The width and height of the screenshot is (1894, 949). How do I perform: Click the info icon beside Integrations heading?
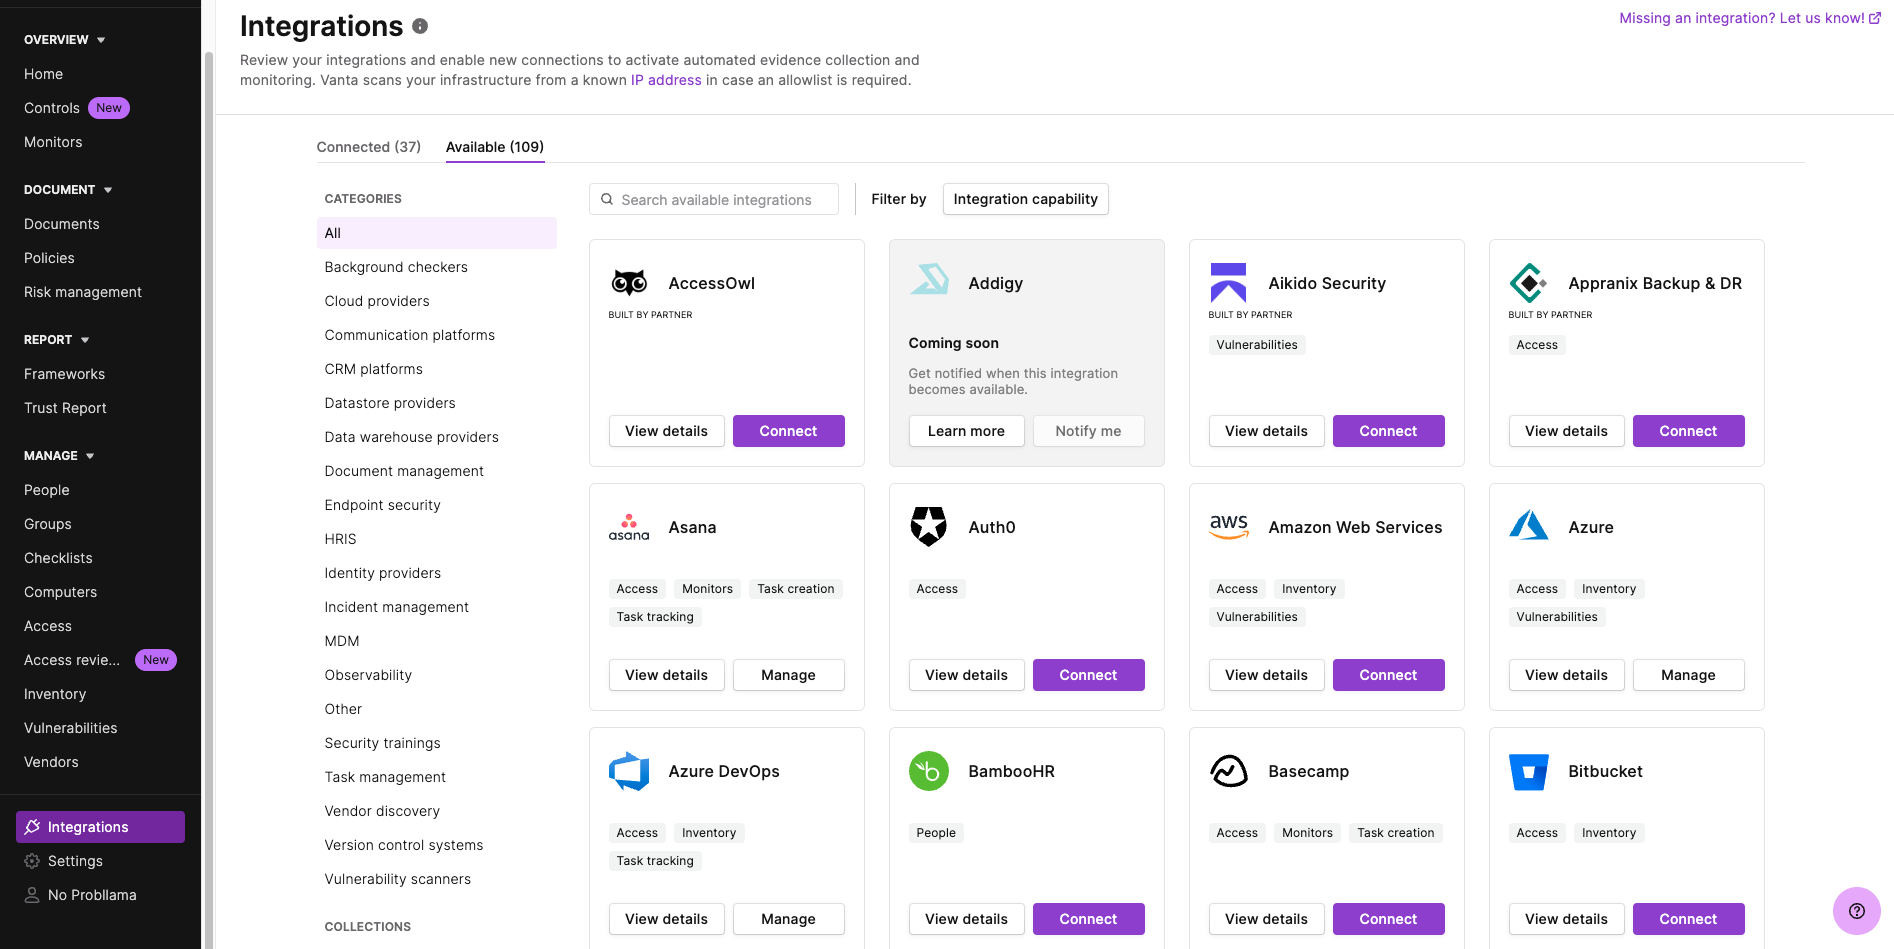tap(420, 26)
